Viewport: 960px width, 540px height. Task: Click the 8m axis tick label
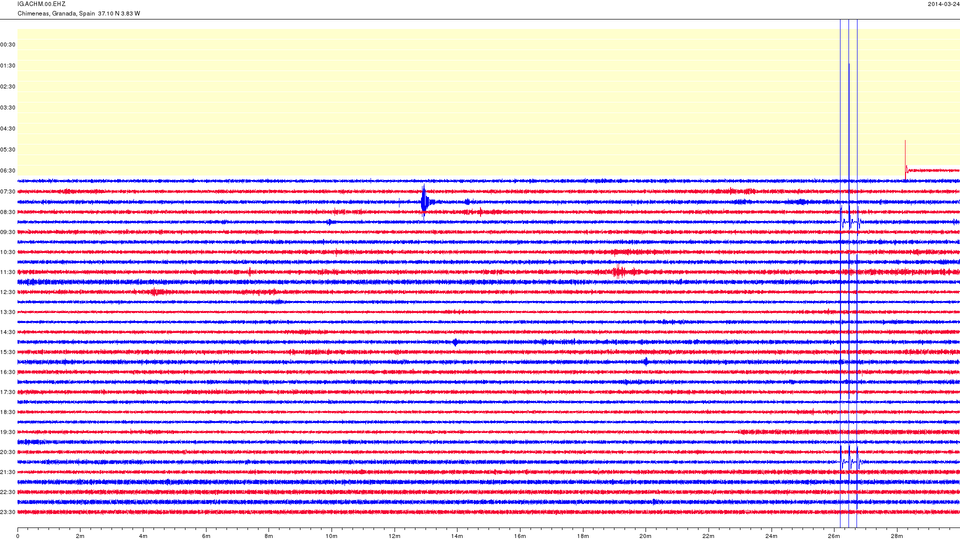point(269,536)
